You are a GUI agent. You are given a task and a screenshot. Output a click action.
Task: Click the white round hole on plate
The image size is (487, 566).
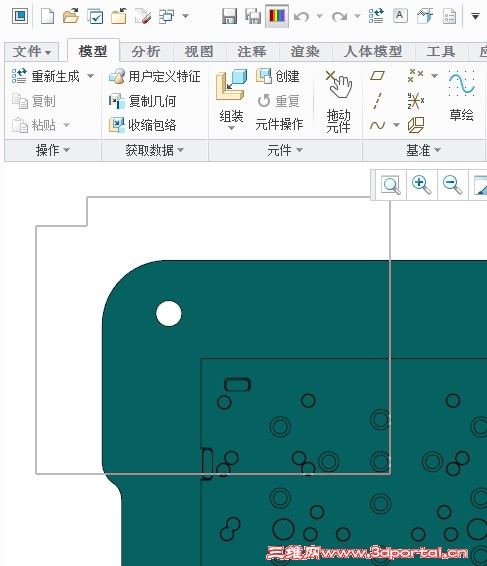[169, 313]
